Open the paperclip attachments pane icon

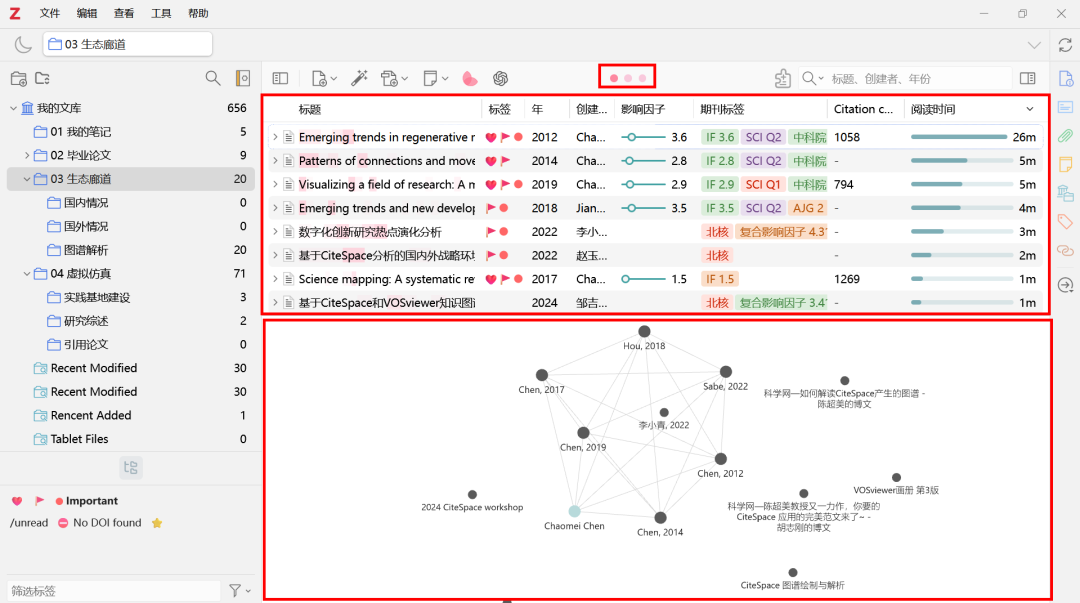tap(1065, 136)
